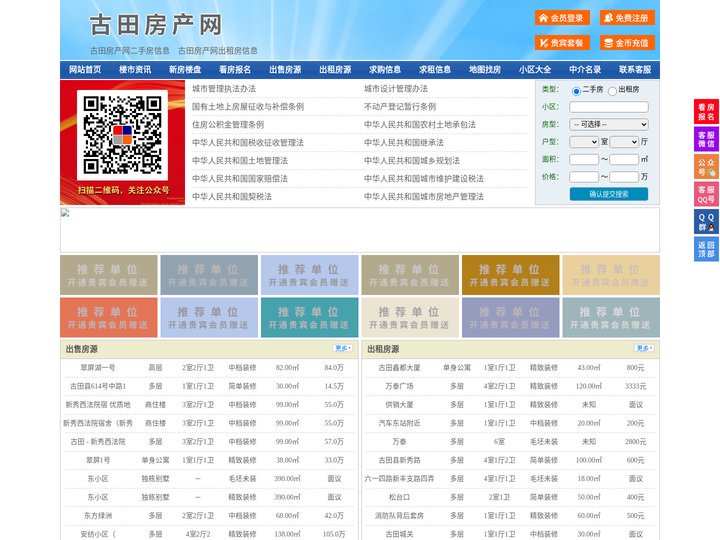The width and height of the screenshot is (720, 540).
Task: Expand the 室 room count dropdown
Action: point(584,142)
